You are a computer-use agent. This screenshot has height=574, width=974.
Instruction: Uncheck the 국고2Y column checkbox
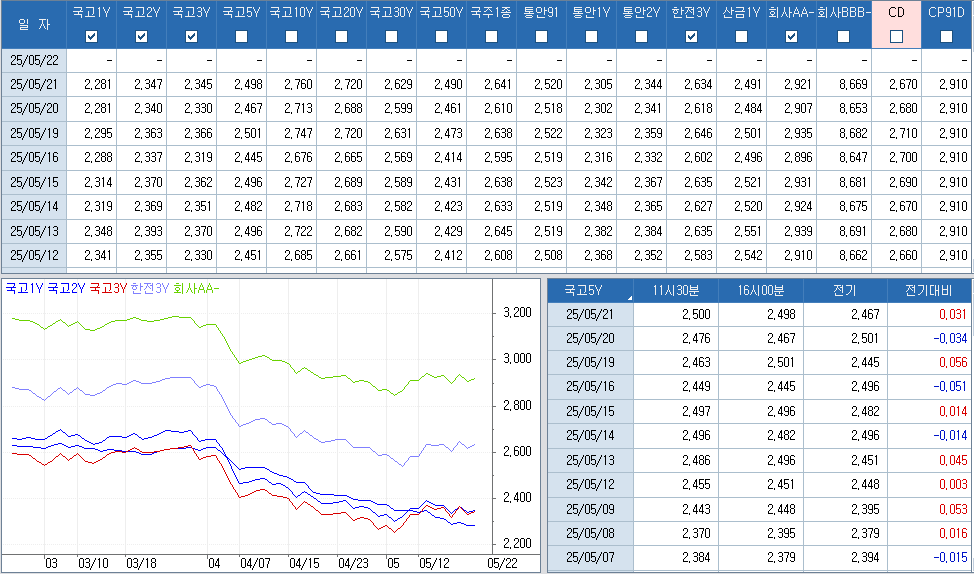pyautogui.click(x=141, y=37)
